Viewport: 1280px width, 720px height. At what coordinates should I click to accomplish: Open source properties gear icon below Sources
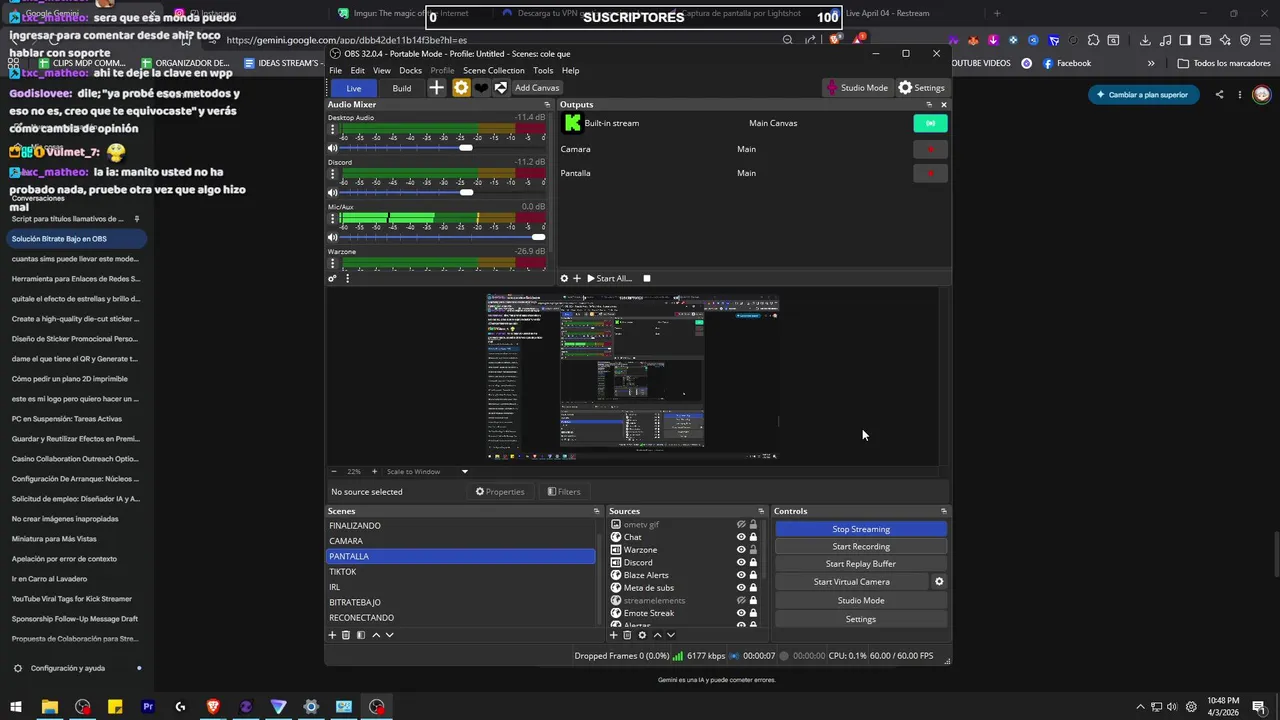pos(642,635)
